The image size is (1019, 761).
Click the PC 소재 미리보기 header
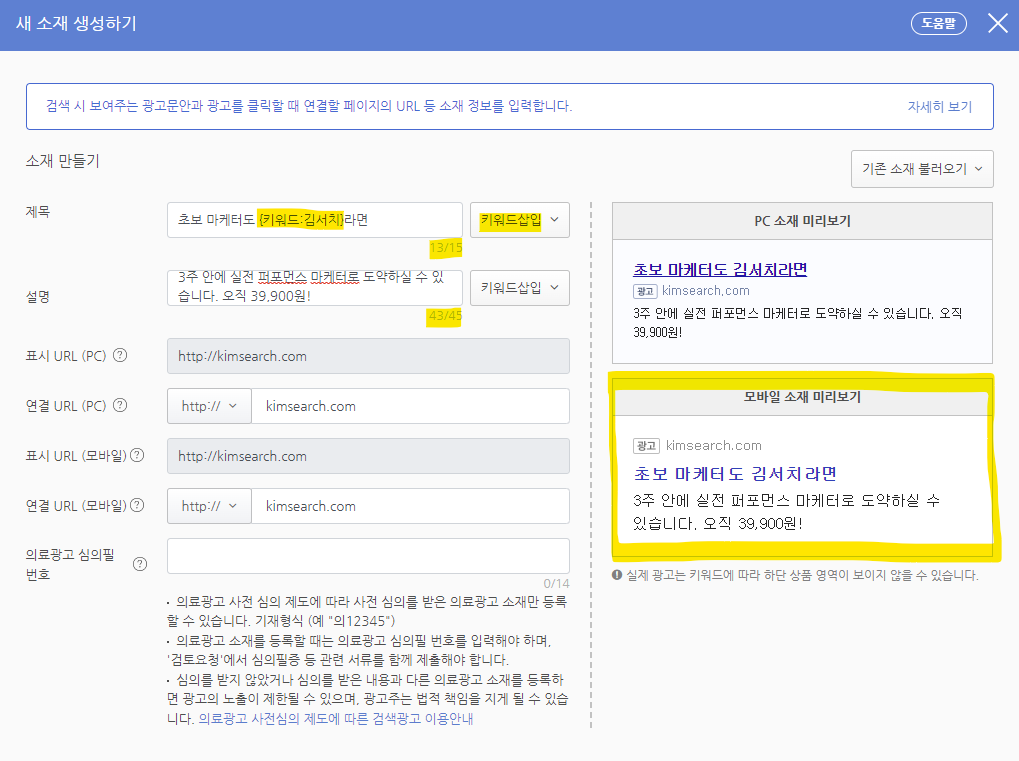tap(802, 221)
